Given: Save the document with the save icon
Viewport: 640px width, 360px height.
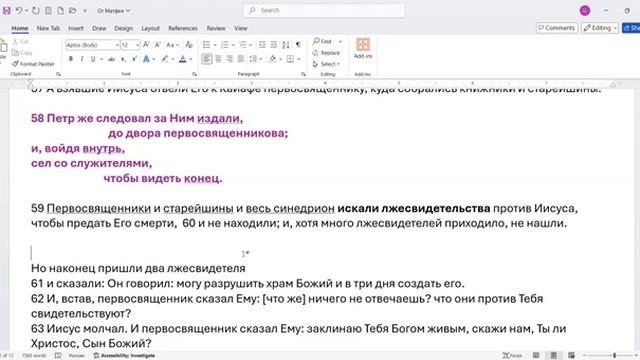Looking at the screenshot, I should pos(7,11).
